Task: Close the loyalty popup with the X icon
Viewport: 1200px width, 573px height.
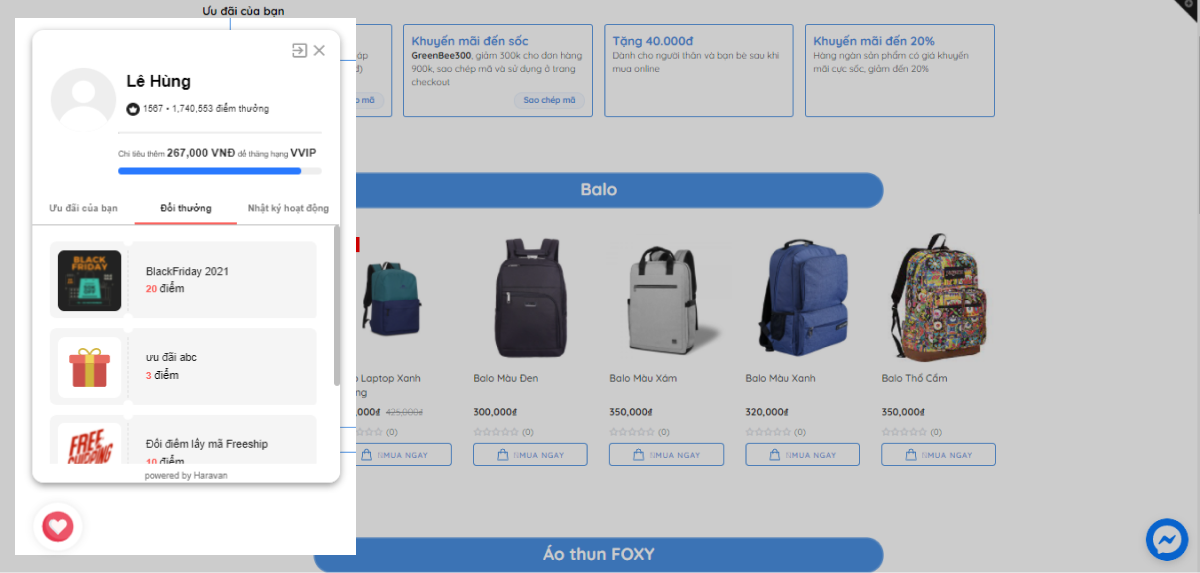Action: (319, 50)
